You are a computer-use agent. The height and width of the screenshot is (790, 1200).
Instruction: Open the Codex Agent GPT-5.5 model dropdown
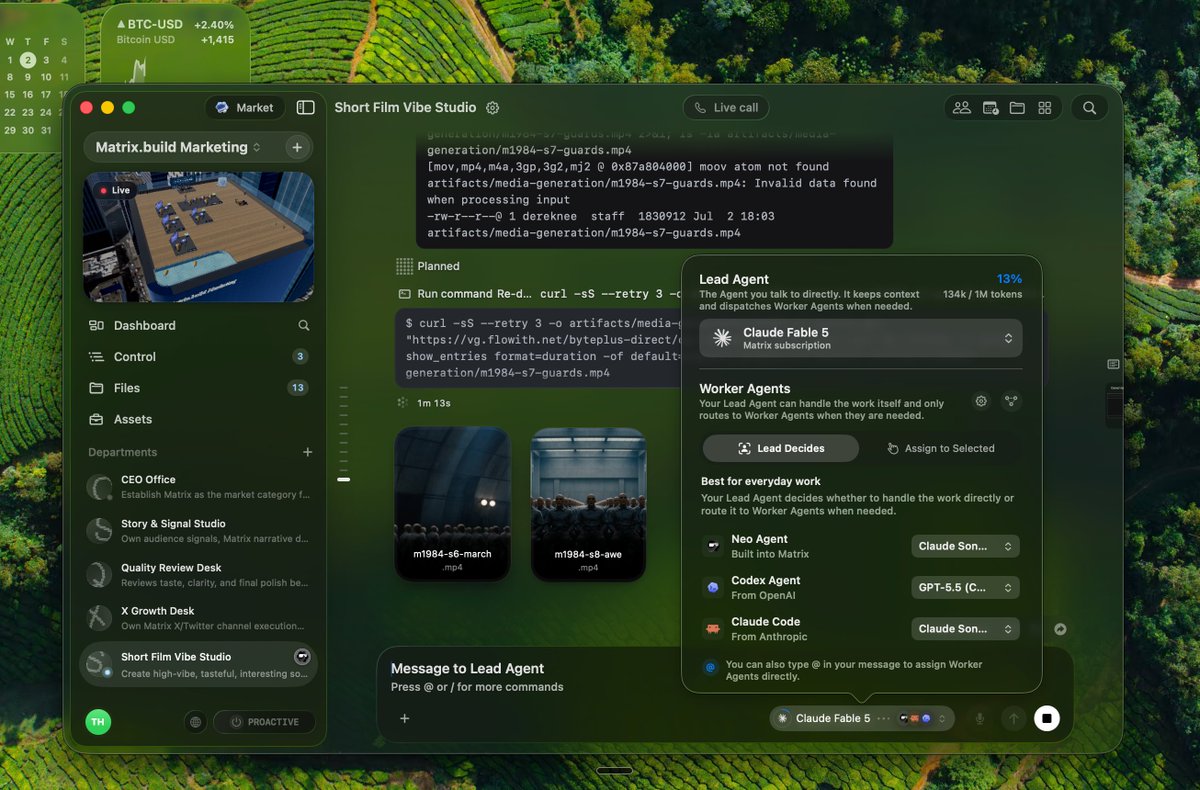965,587
